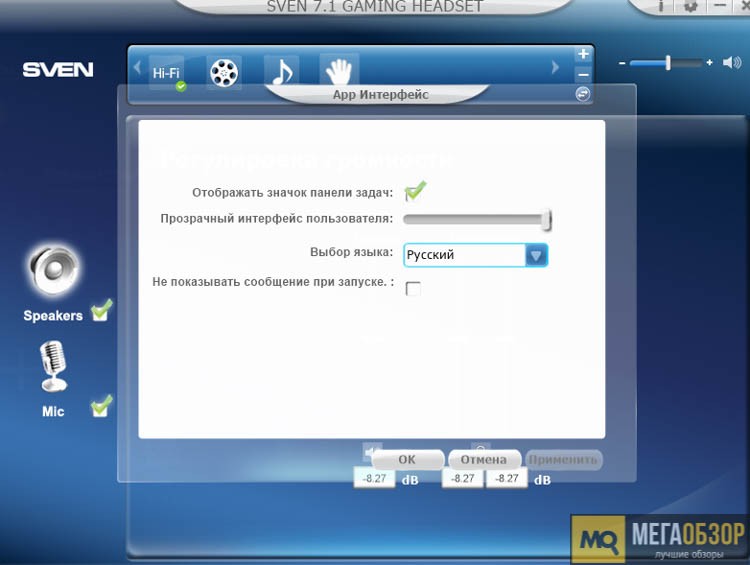Adjust the interface transparency slider

click(x=477, y=220)
